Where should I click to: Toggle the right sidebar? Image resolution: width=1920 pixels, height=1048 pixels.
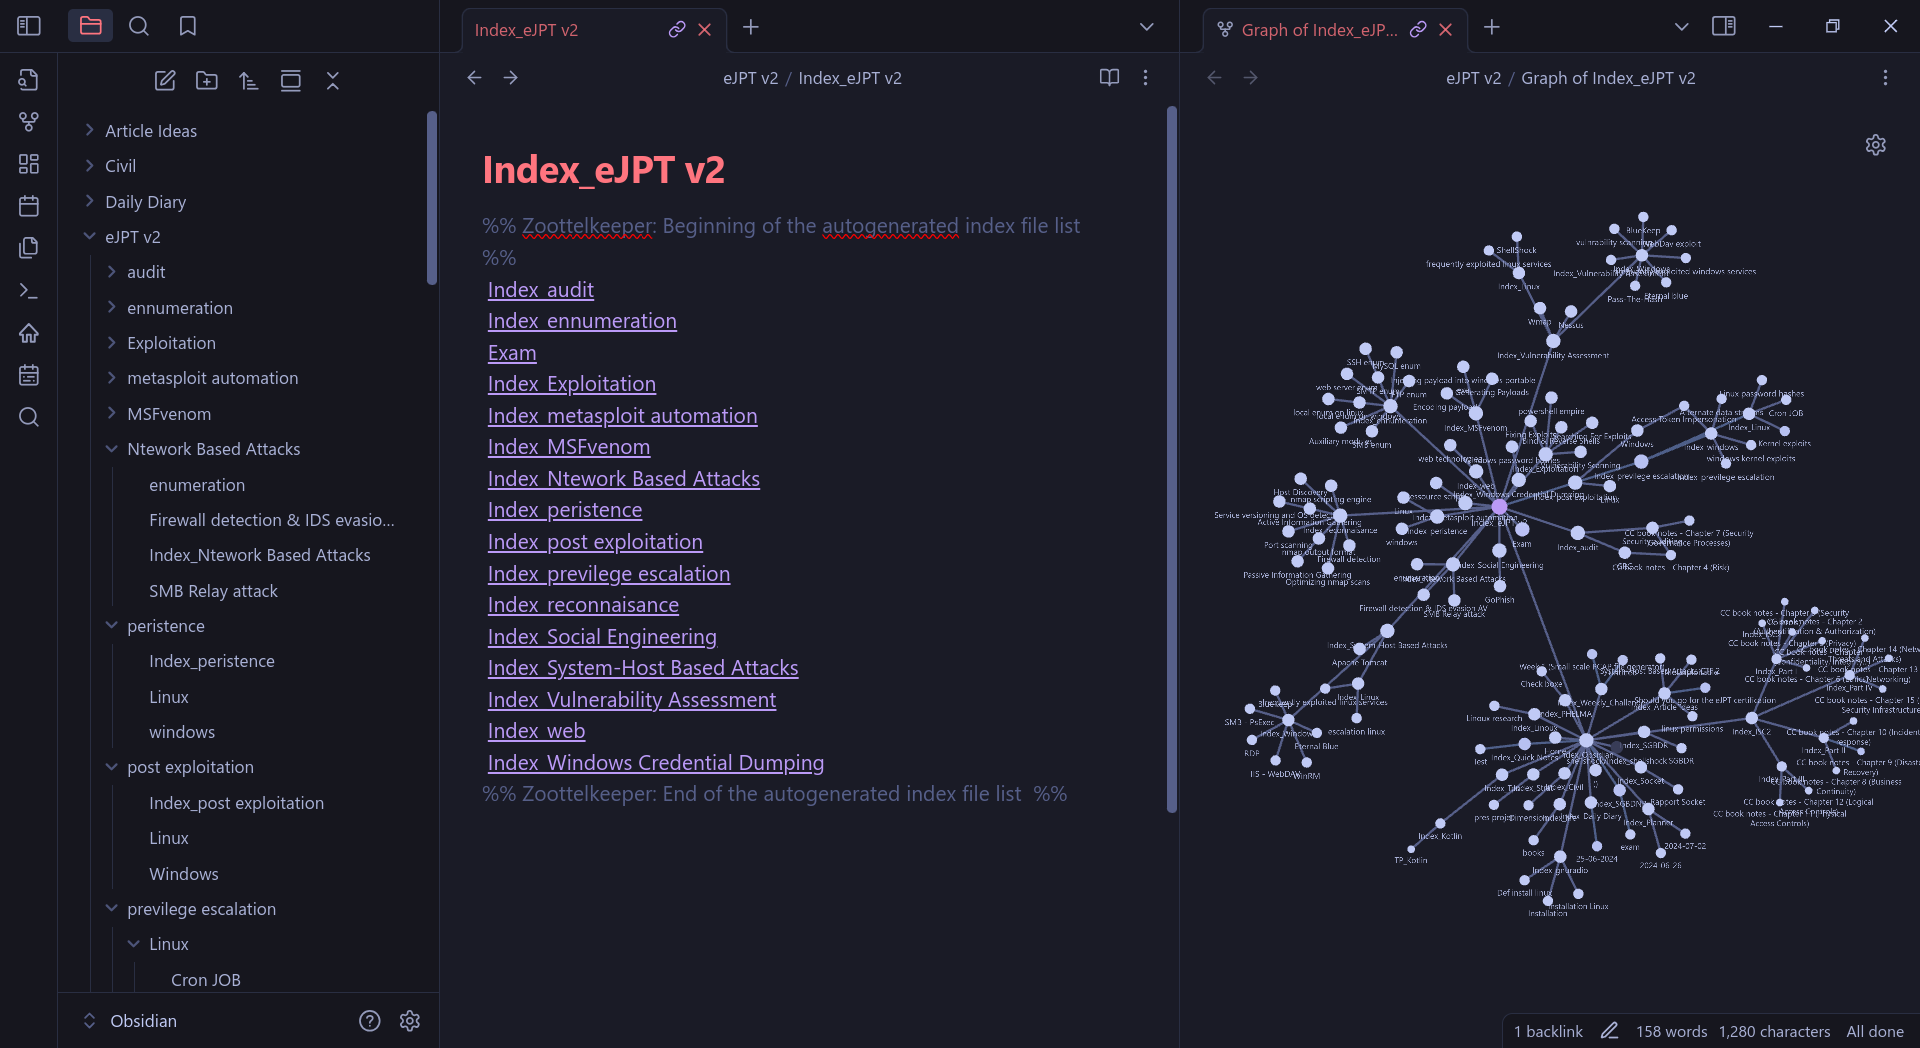(x=1723, y=27)
